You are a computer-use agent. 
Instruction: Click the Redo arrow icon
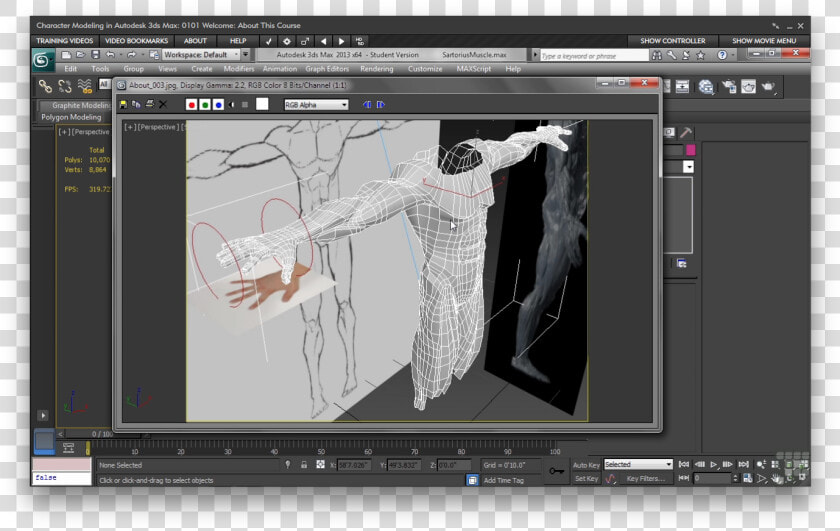point(131,55)
